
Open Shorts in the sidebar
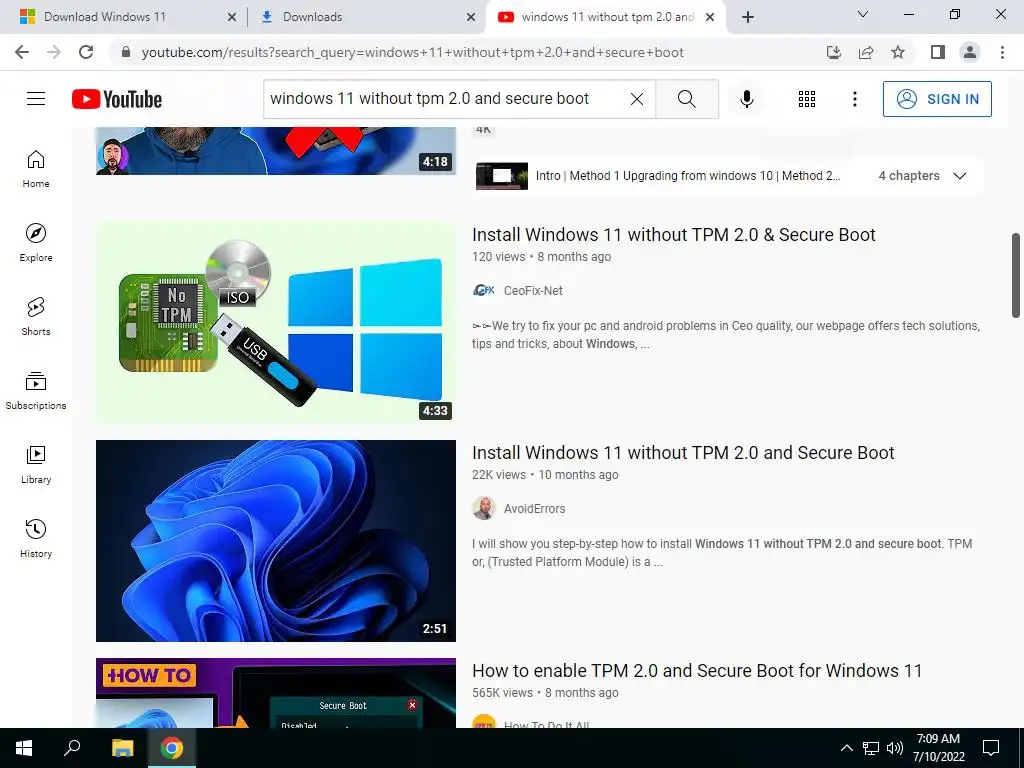pos(36,316)
